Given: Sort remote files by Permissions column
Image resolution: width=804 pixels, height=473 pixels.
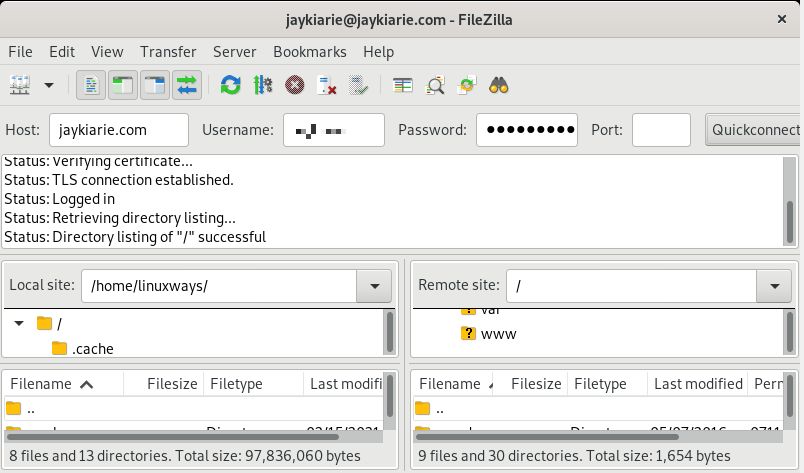Looking at the screenshot, I should click(767, 384).
